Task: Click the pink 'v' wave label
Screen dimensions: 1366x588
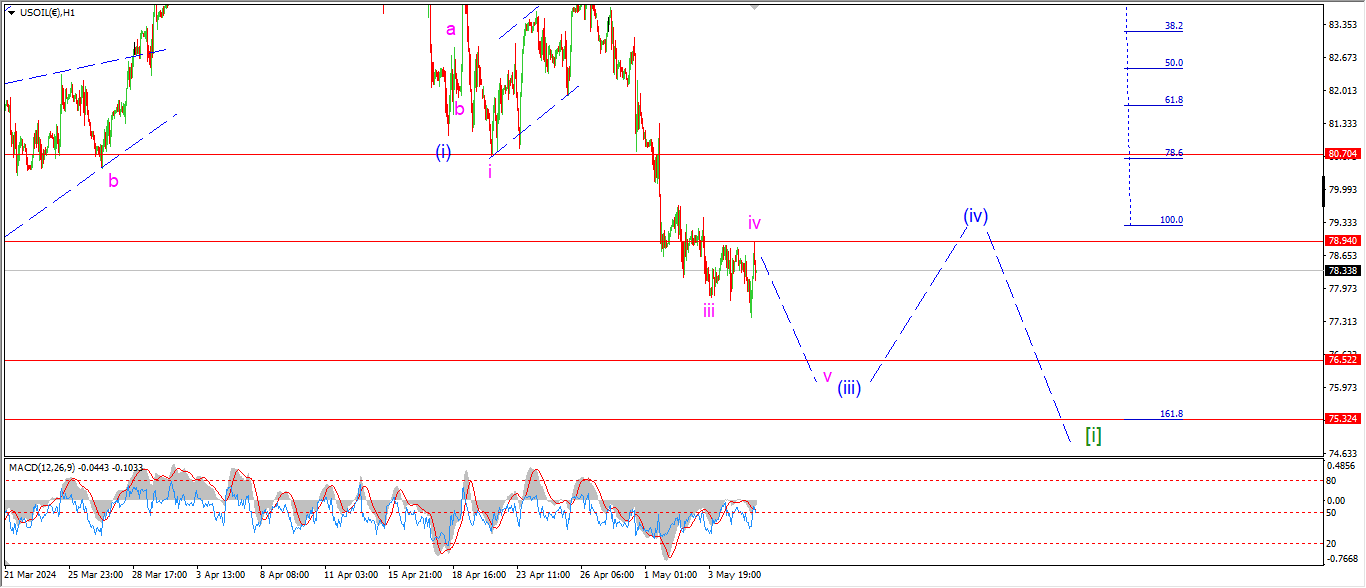Action: (x=827, y=376)
